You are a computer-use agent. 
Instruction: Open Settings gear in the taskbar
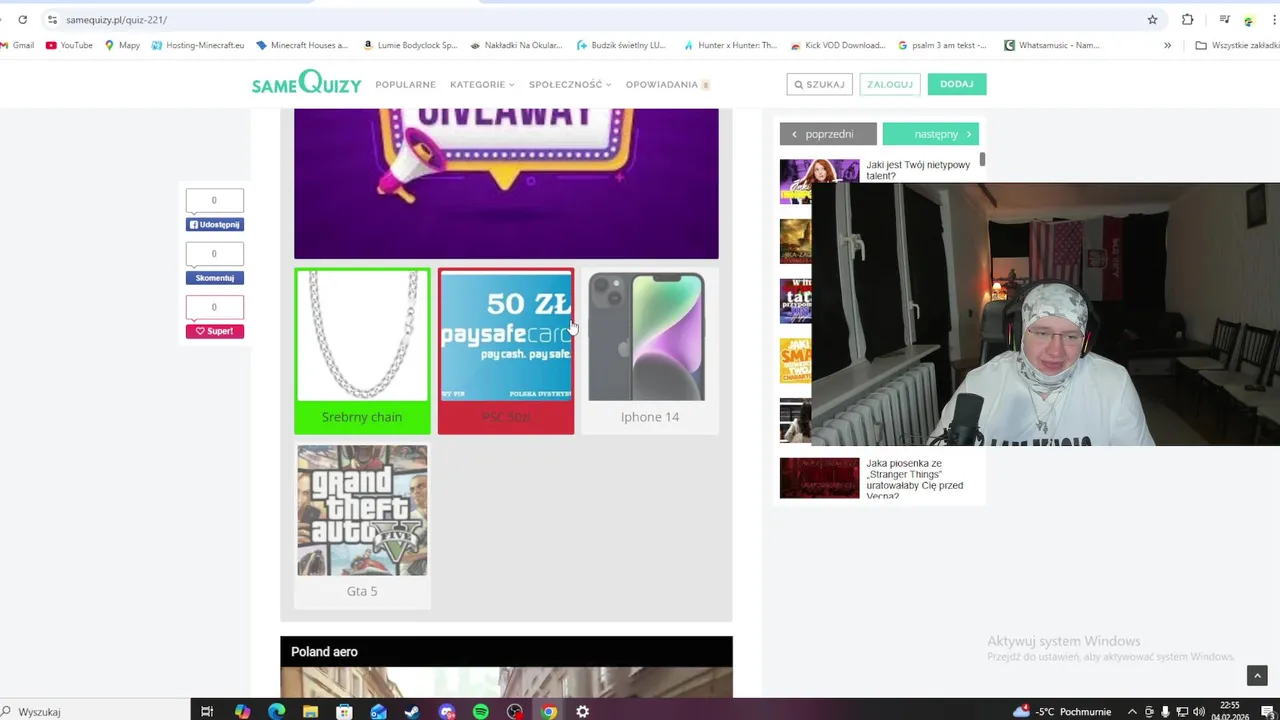(x=582, y=711)
